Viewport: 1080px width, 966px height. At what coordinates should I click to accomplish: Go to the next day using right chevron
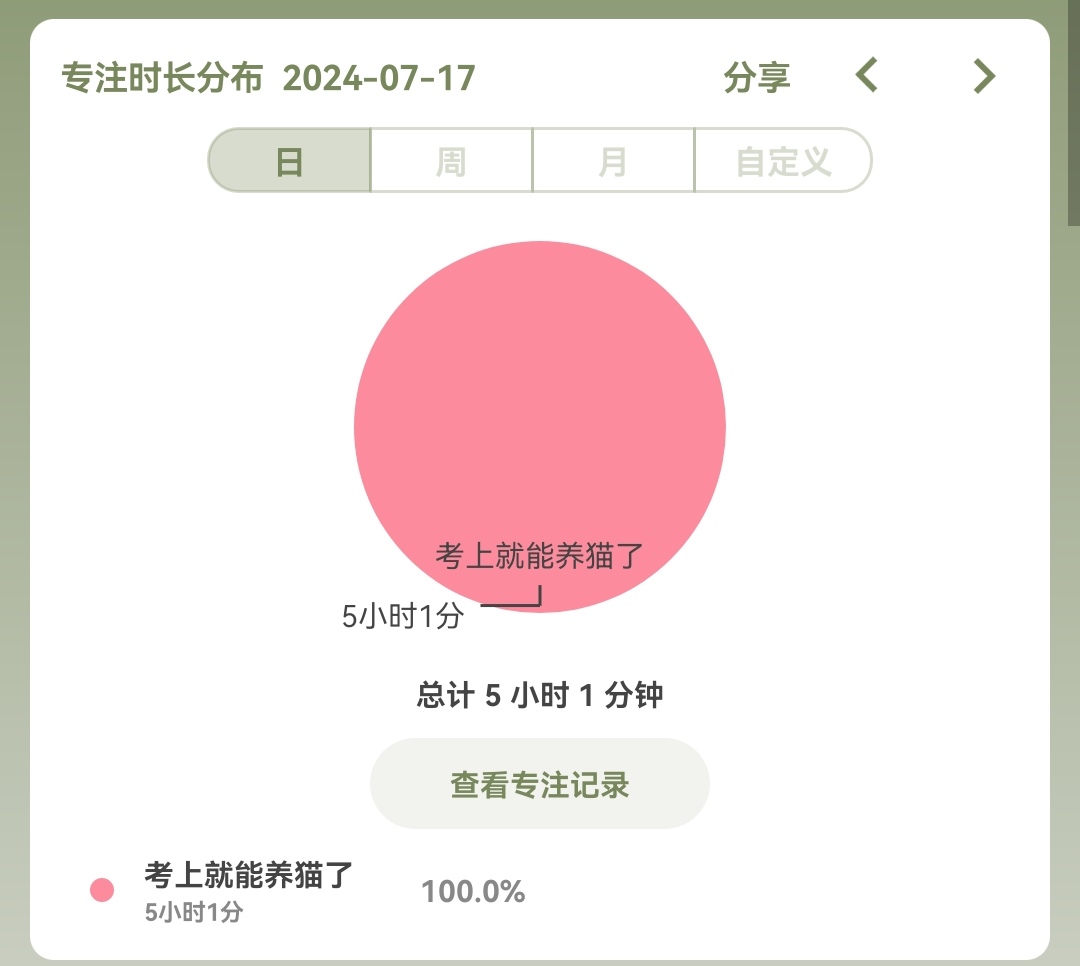tap(985, 76)
